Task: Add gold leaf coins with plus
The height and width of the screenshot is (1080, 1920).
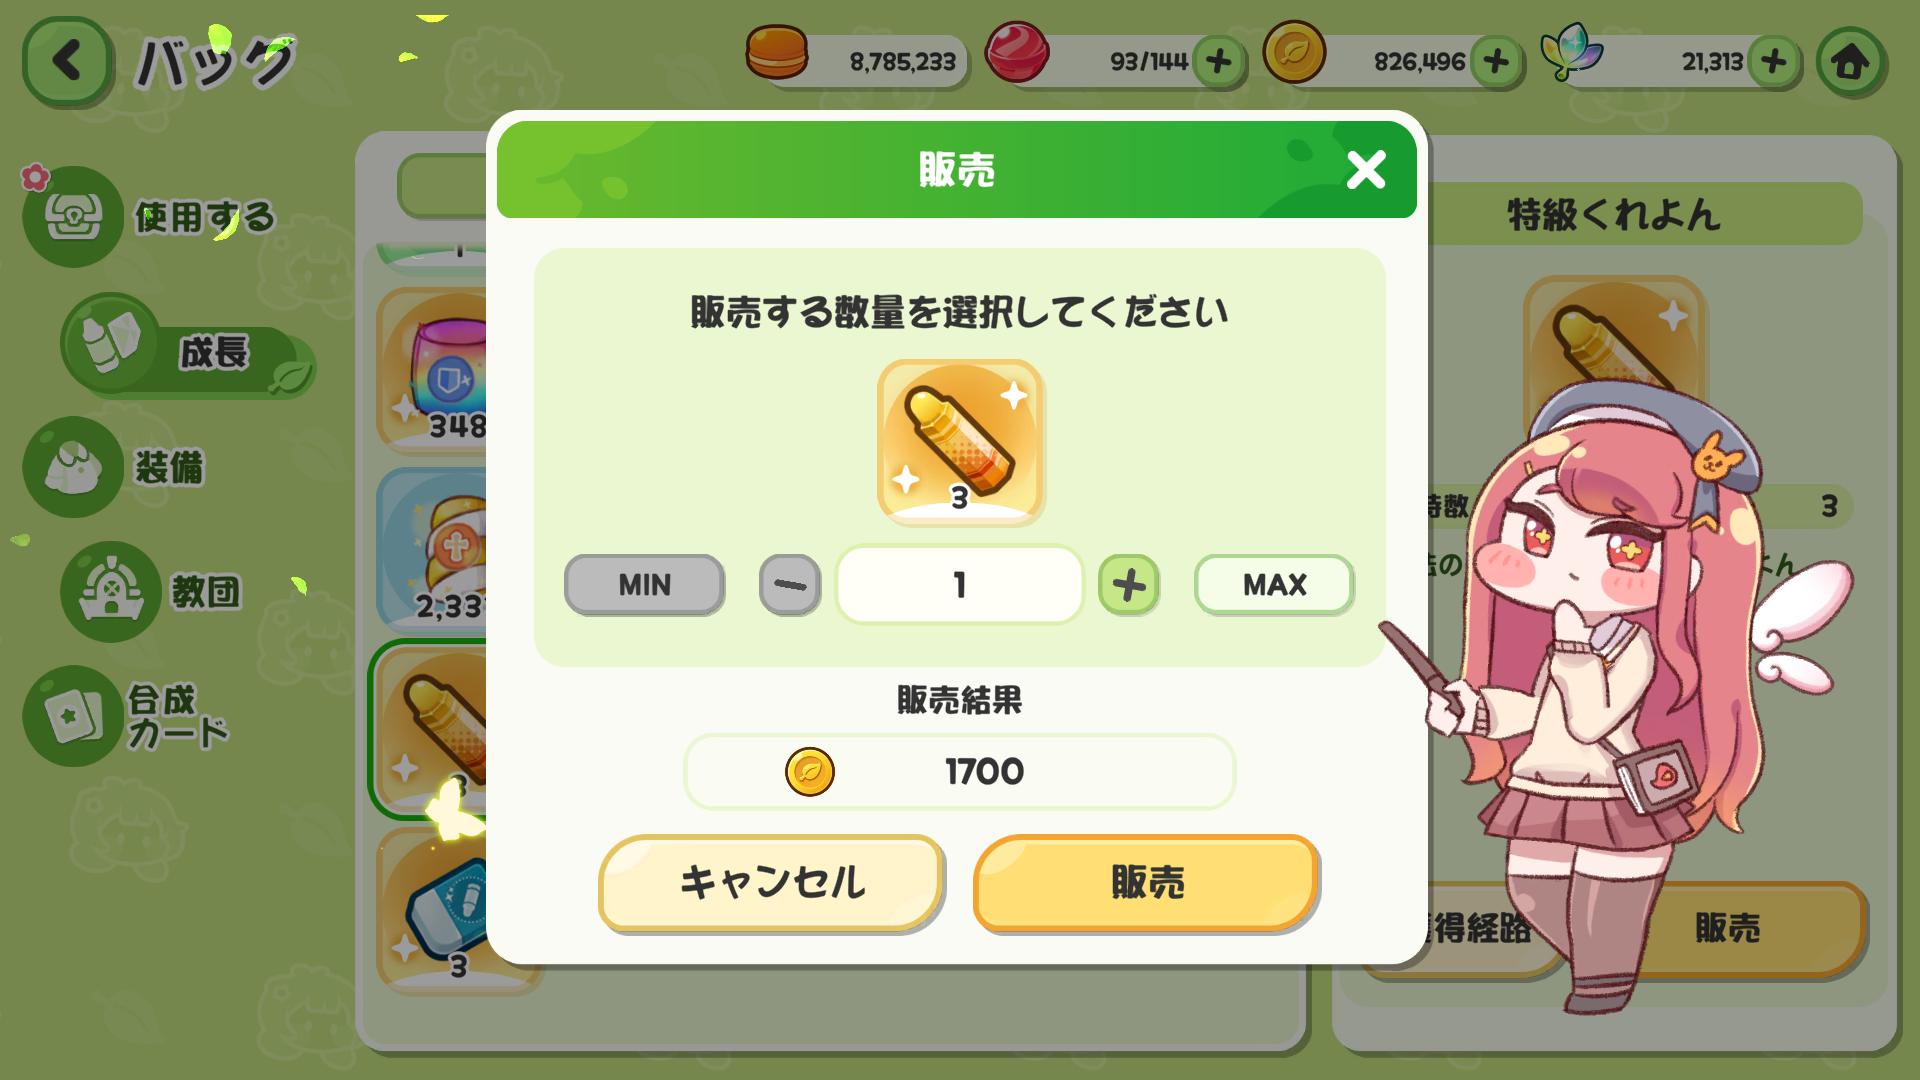Action: tap(1496, 62)
